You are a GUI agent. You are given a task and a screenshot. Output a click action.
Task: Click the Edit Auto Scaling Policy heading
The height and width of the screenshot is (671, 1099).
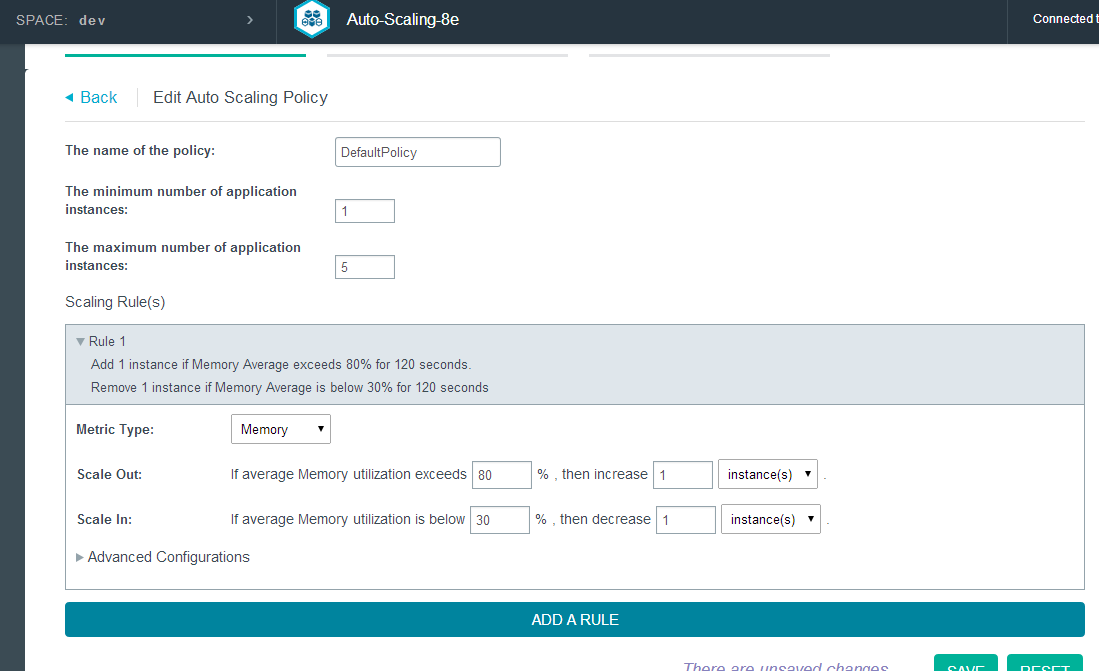click(240, 97)
